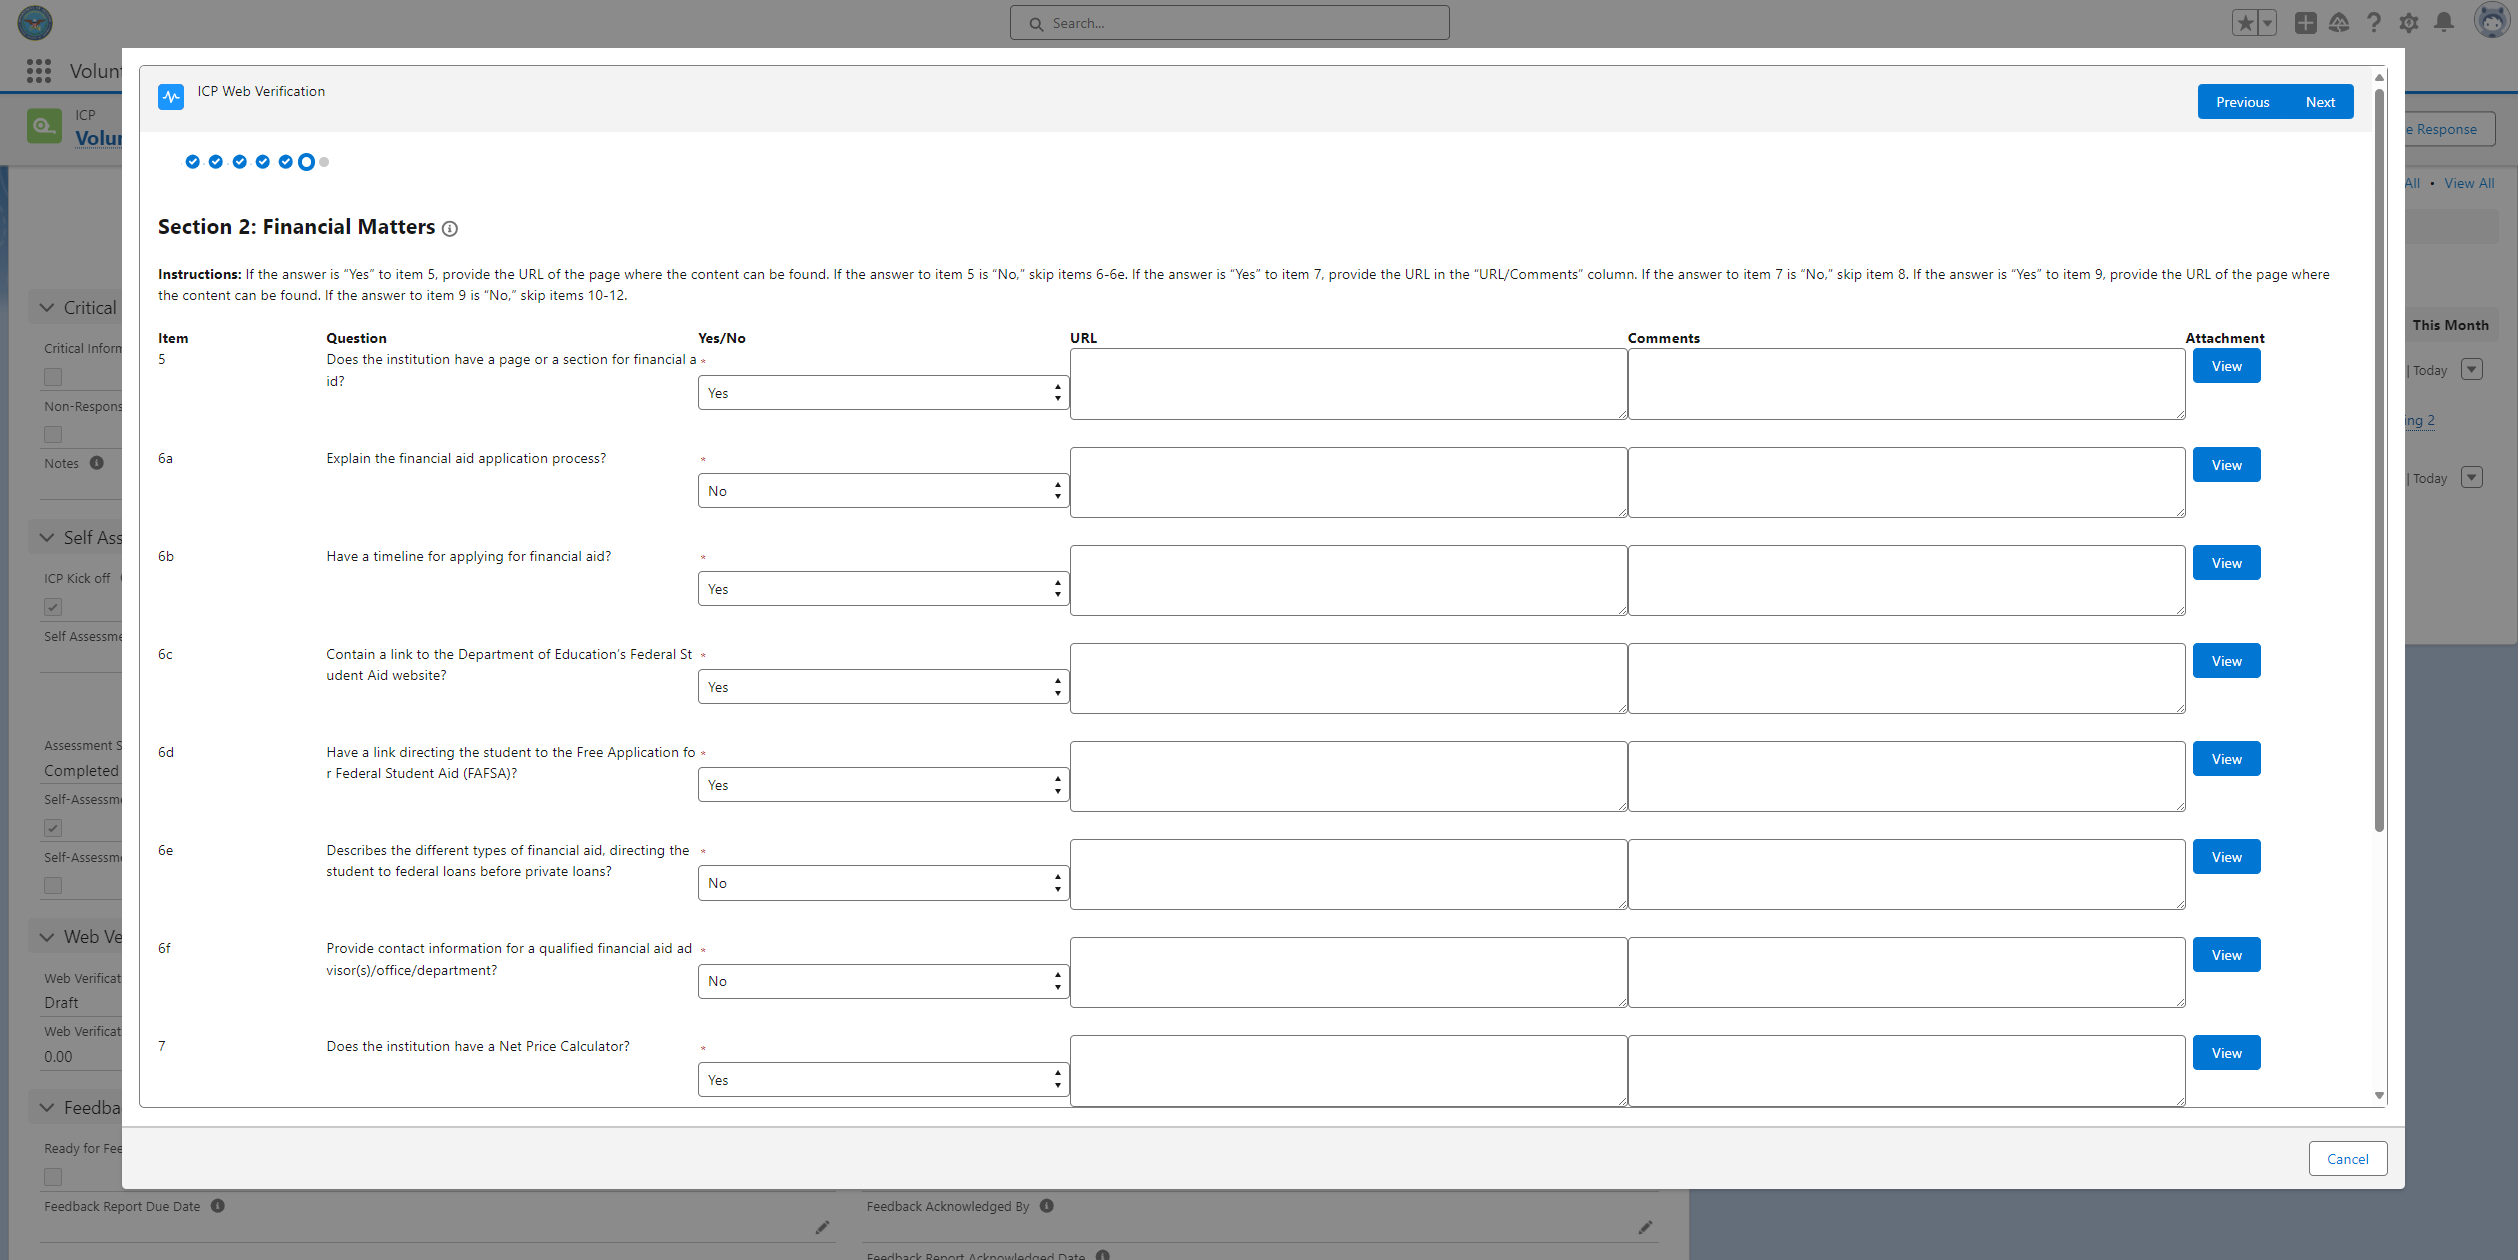Toggle the Ready for Feedback checkbox
The height and width of the screenshot is (1260, 2518).
coord(53,1177)
